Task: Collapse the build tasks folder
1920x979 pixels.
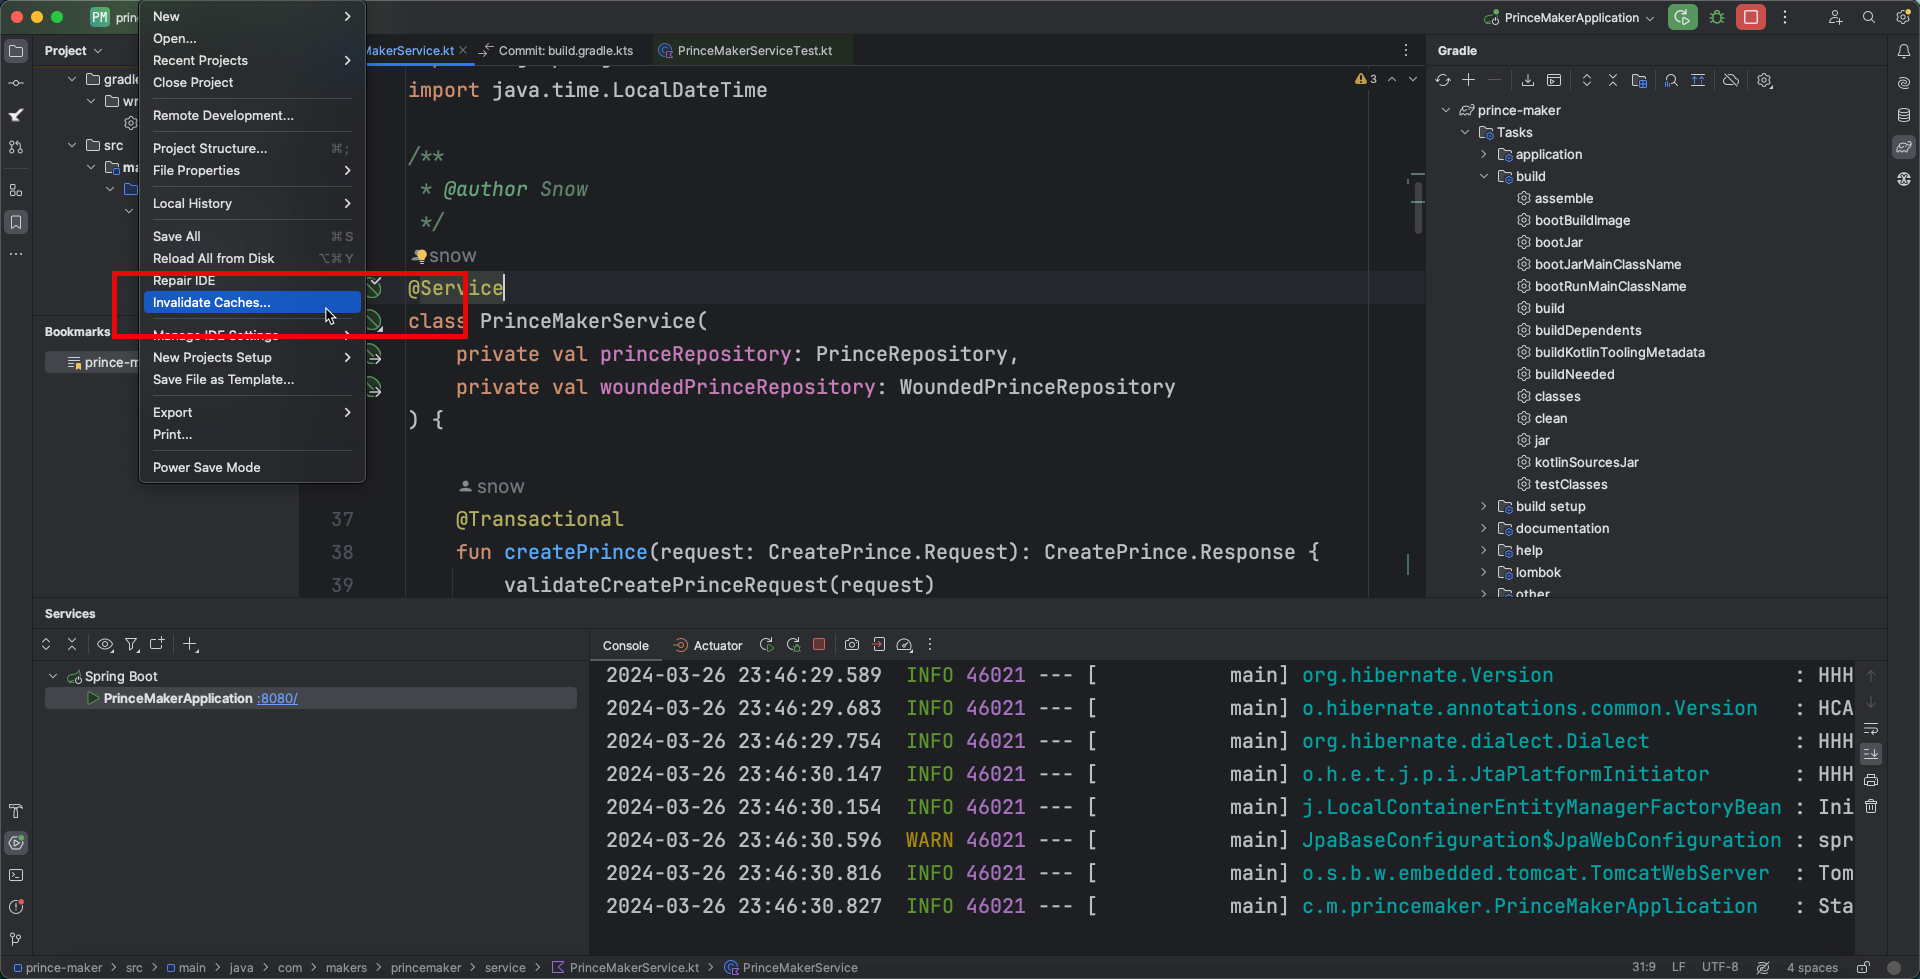Action: coord(1484,176)
